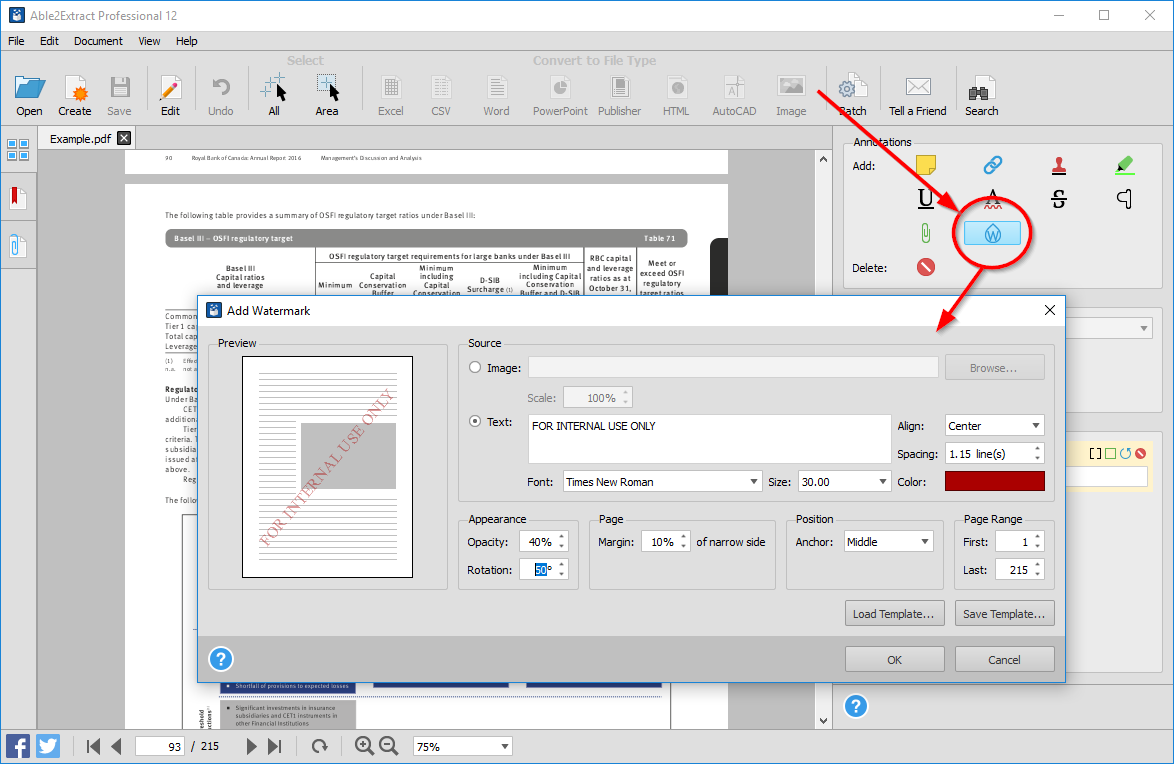Screen dimensions: 1174x764
Task: Open the Anchor dropdown set to Middle
Action: point(887,541)
